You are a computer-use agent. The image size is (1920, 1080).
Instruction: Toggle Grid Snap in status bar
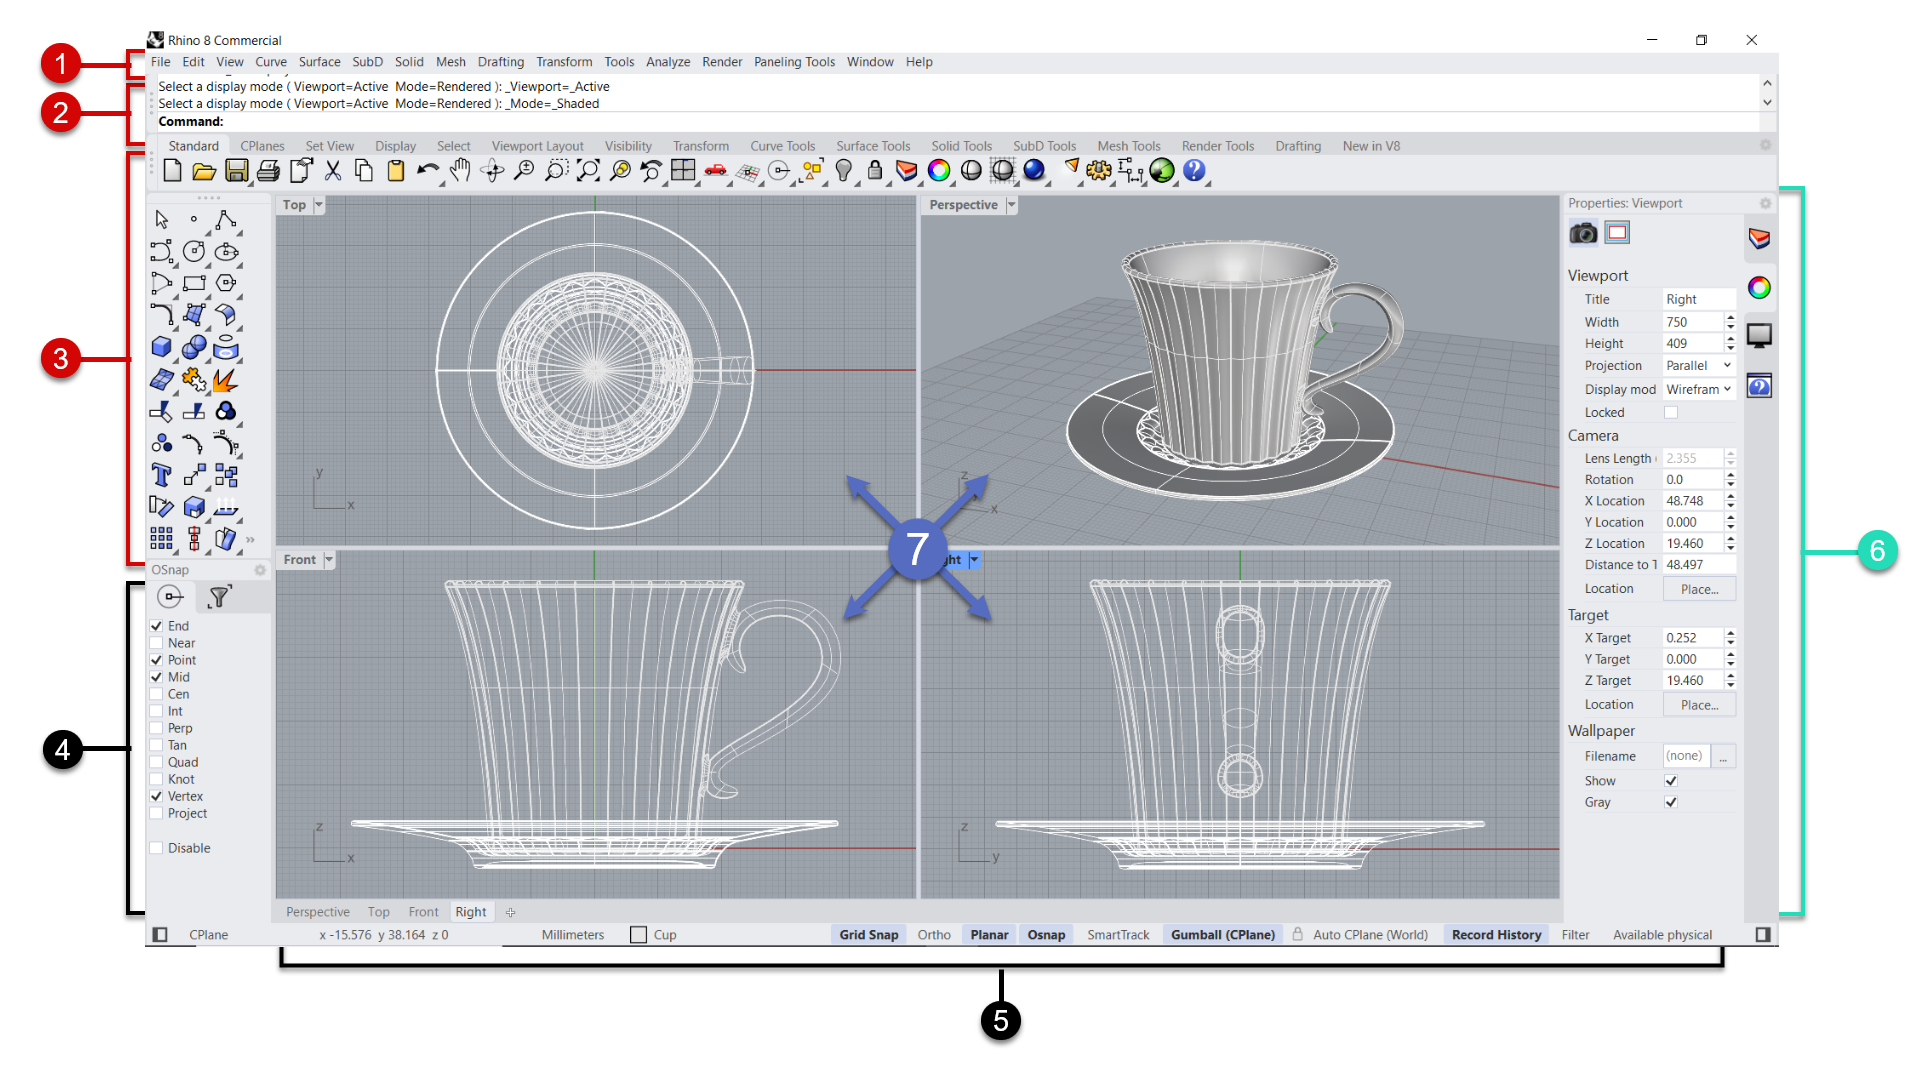pyautogui.click(x=868, y=935)
